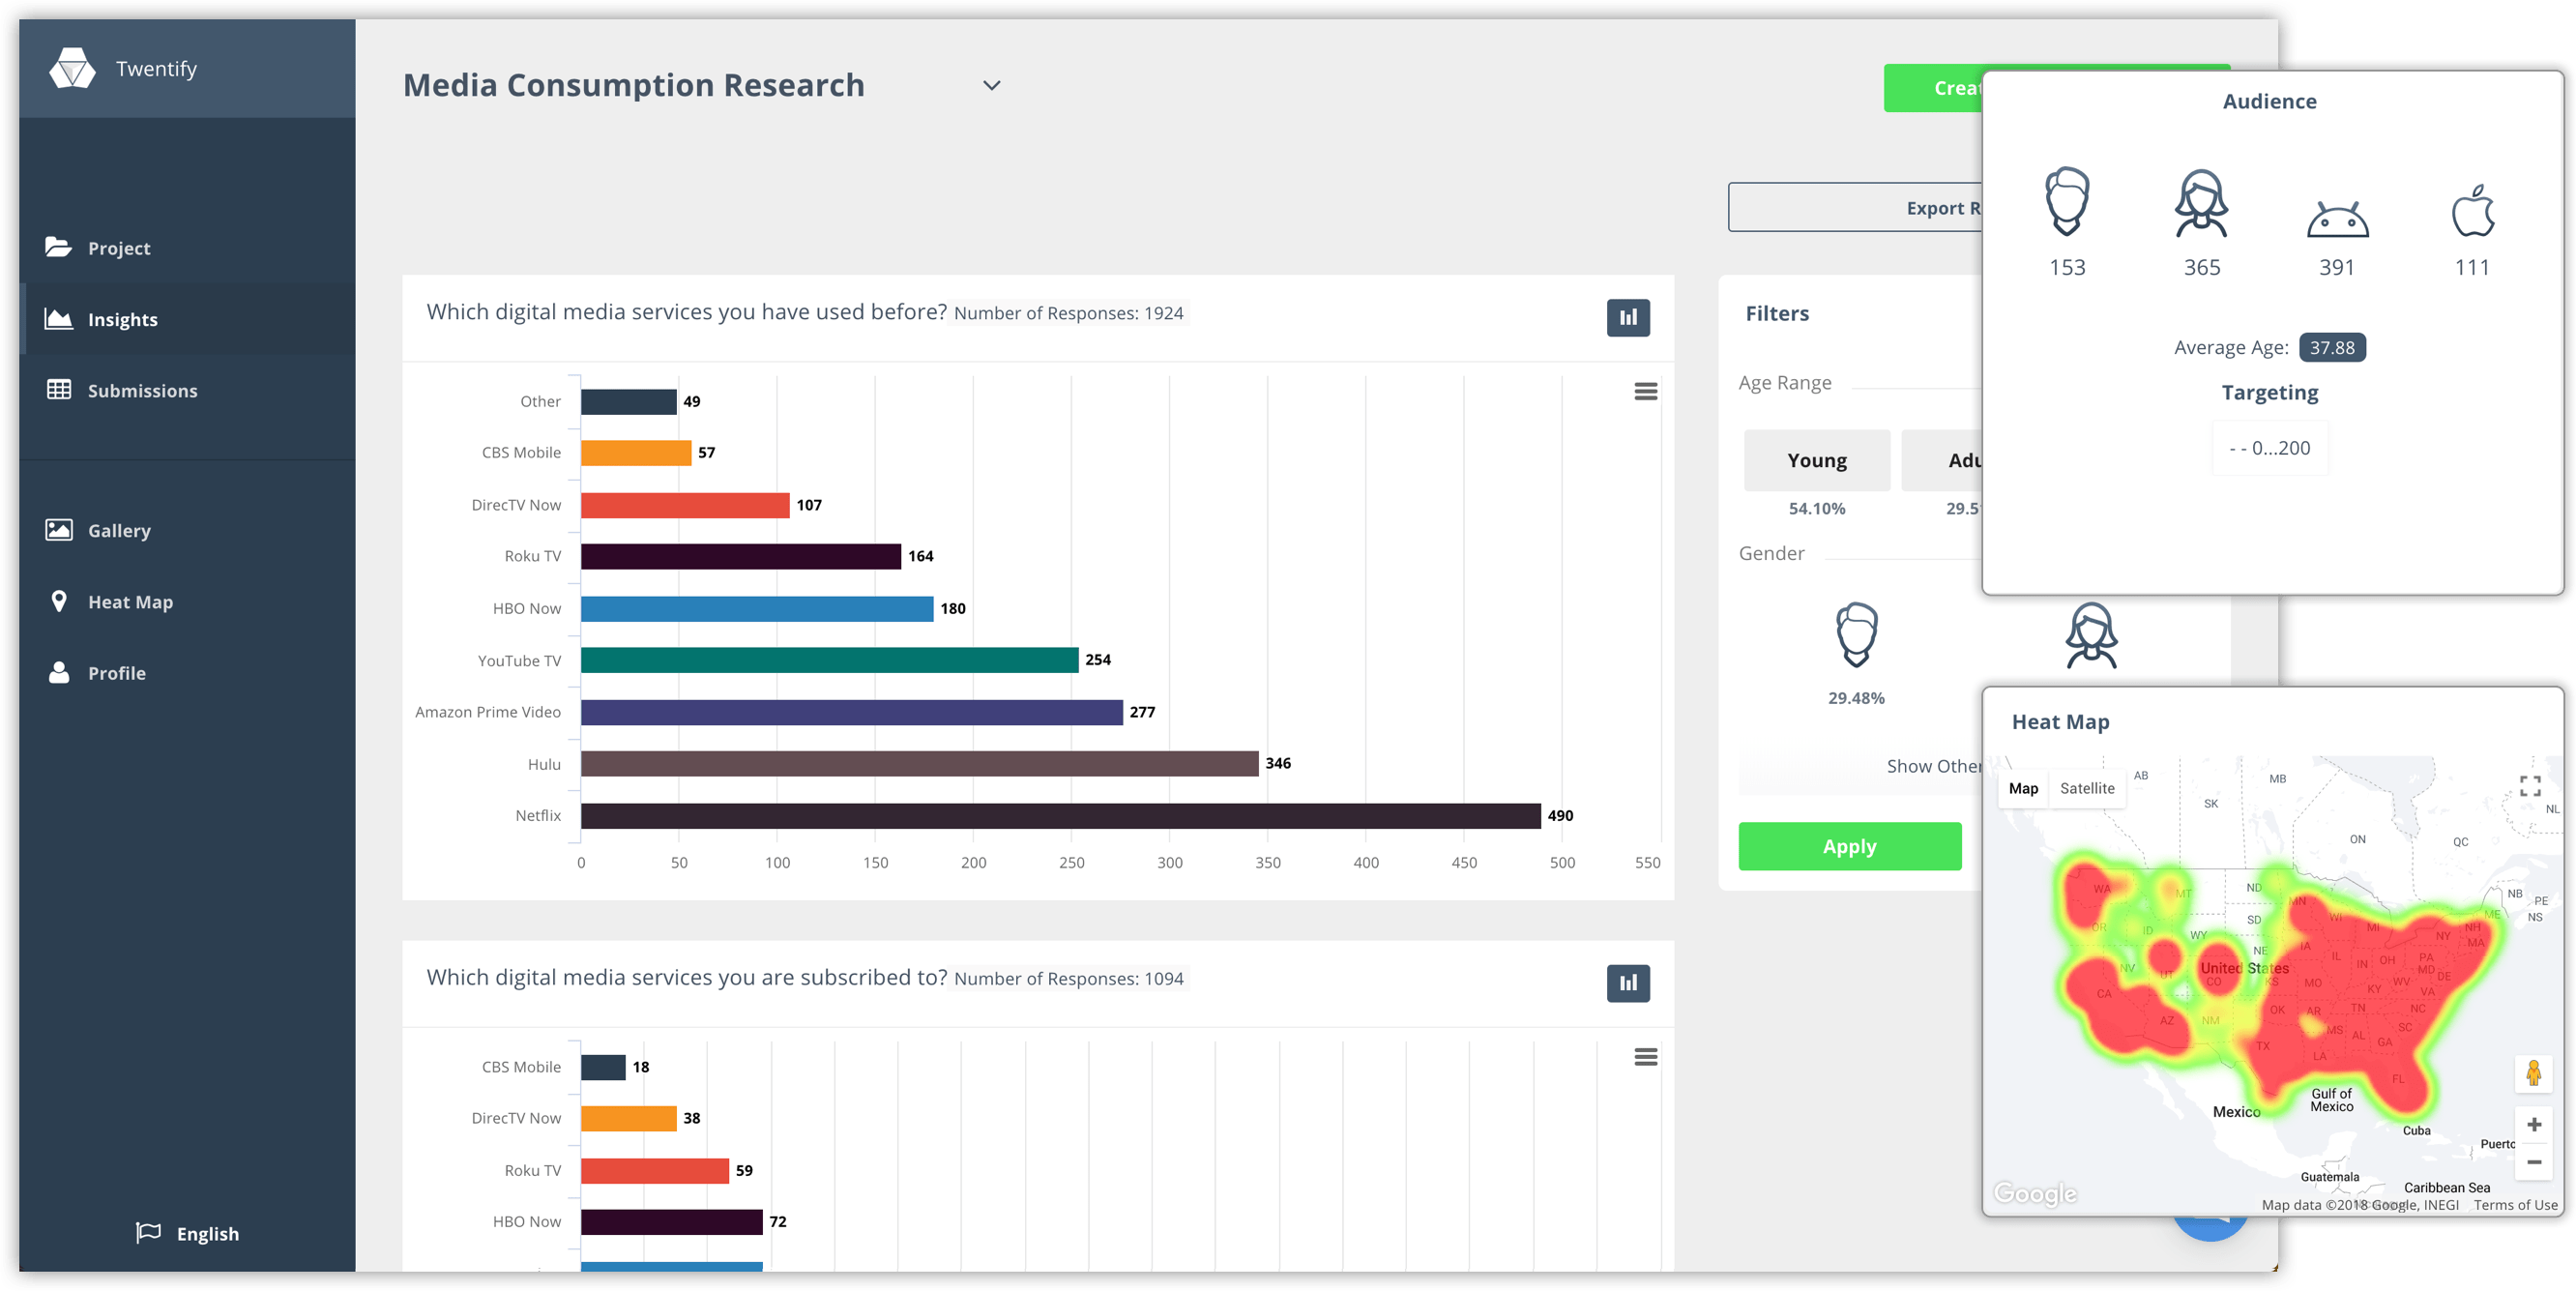The image size is (2576, 1291).
Task: Switch chart type for 'subscribed to' question
Action: point(1628,982)
